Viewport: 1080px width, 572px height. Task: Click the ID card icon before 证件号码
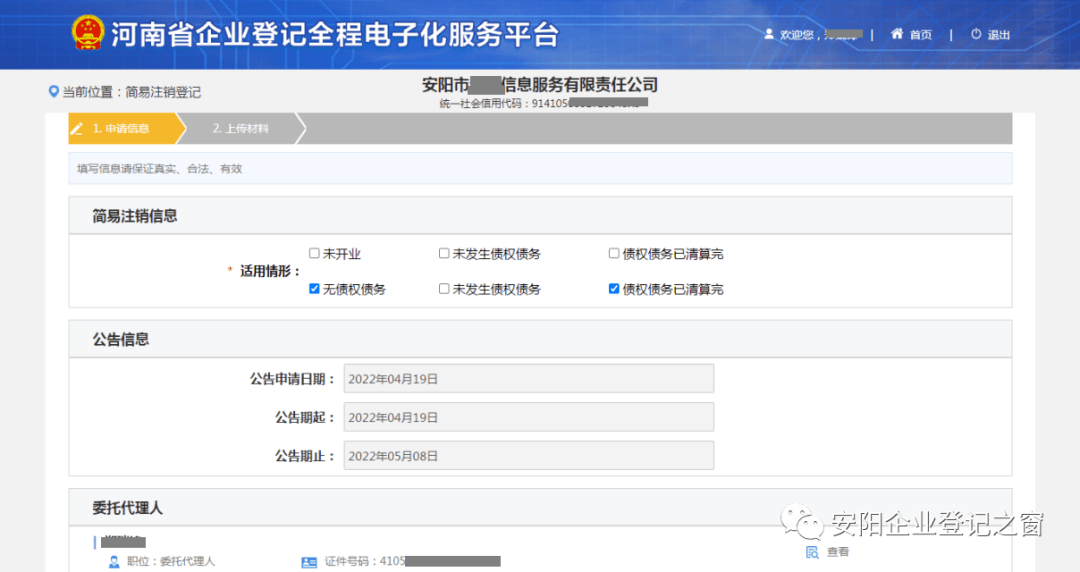(x=309, y=562)
